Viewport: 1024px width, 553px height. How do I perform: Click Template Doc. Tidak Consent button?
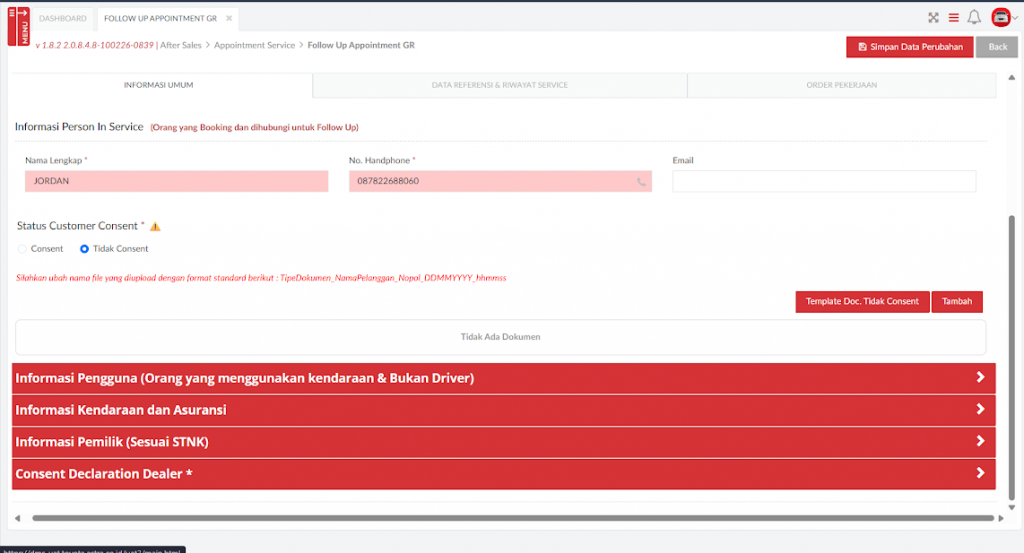[x=862, y=302]
